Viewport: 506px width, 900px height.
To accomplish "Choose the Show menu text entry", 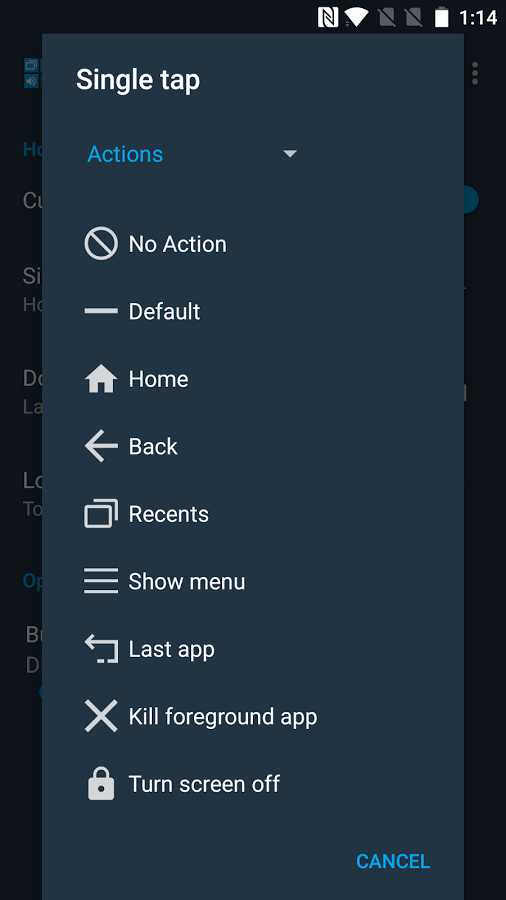I will 186,581.
